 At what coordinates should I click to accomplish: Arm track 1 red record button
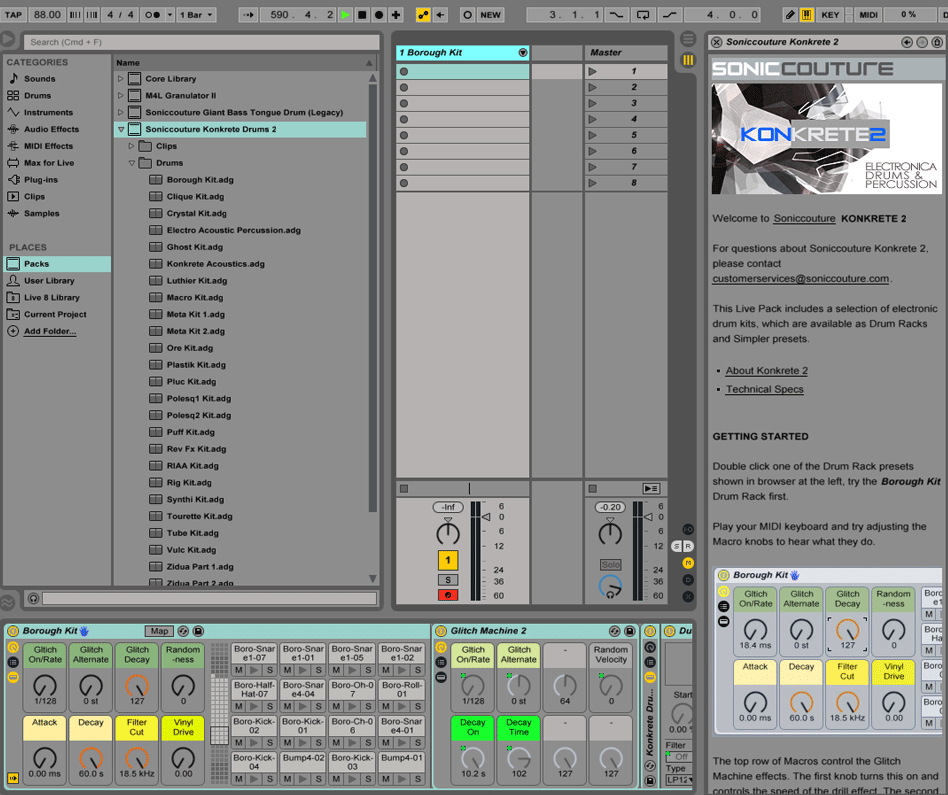(x=447, y=595)
